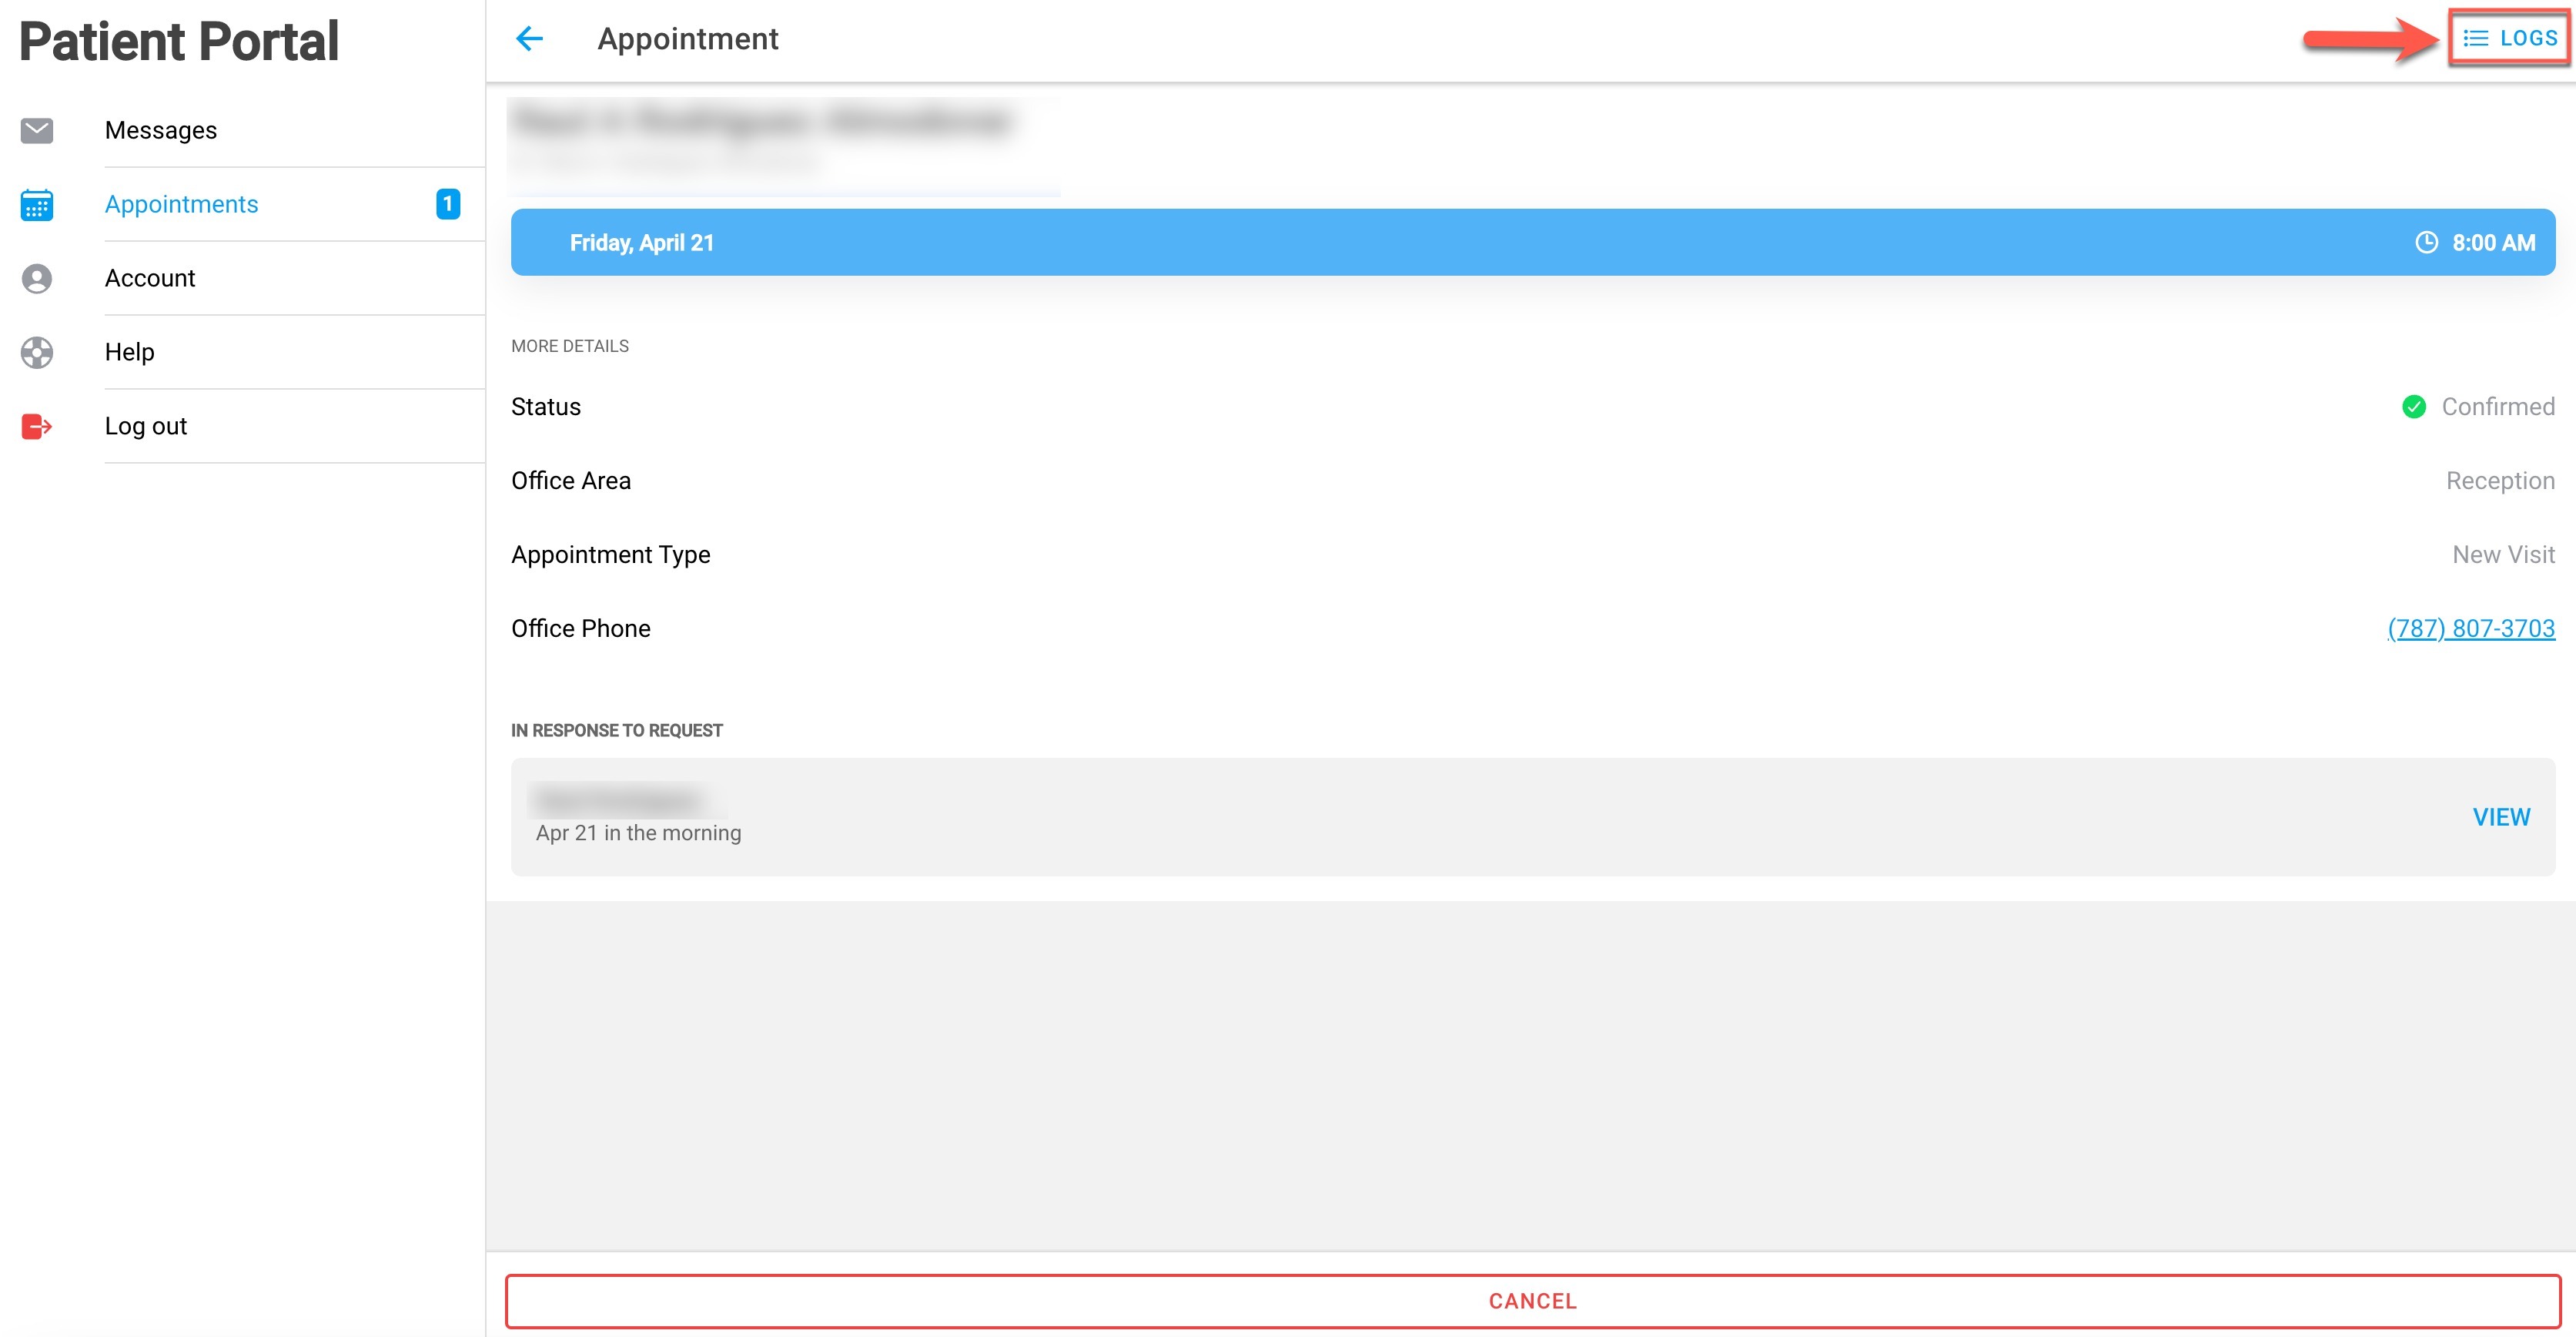Click the Appointments calendar icon

(x=37, y=205)
